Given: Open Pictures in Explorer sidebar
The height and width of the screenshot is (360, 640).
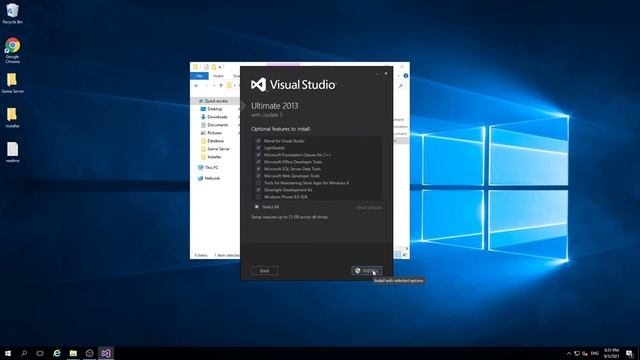Looking at the screenshot, I should (x=214, y=133).
